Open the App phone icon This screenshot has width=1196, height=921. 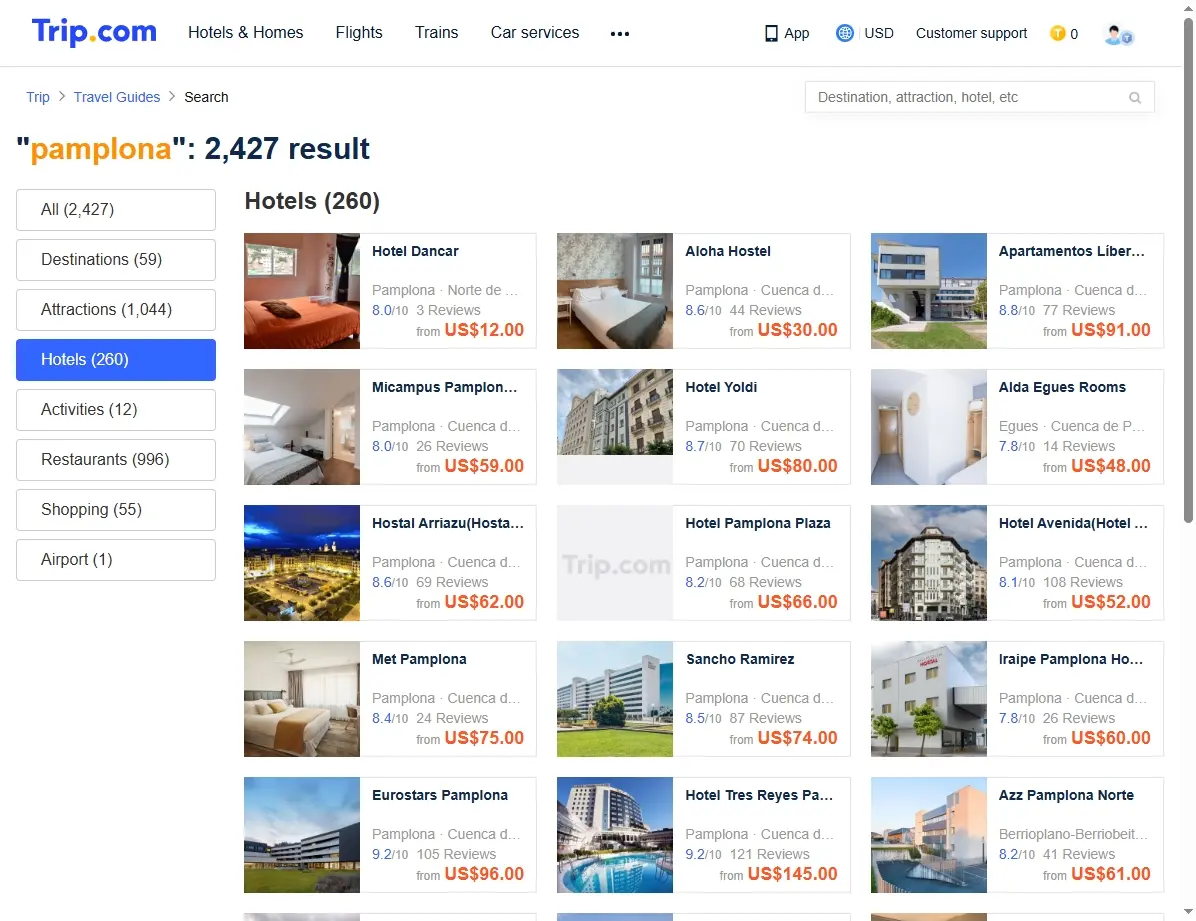771,34
